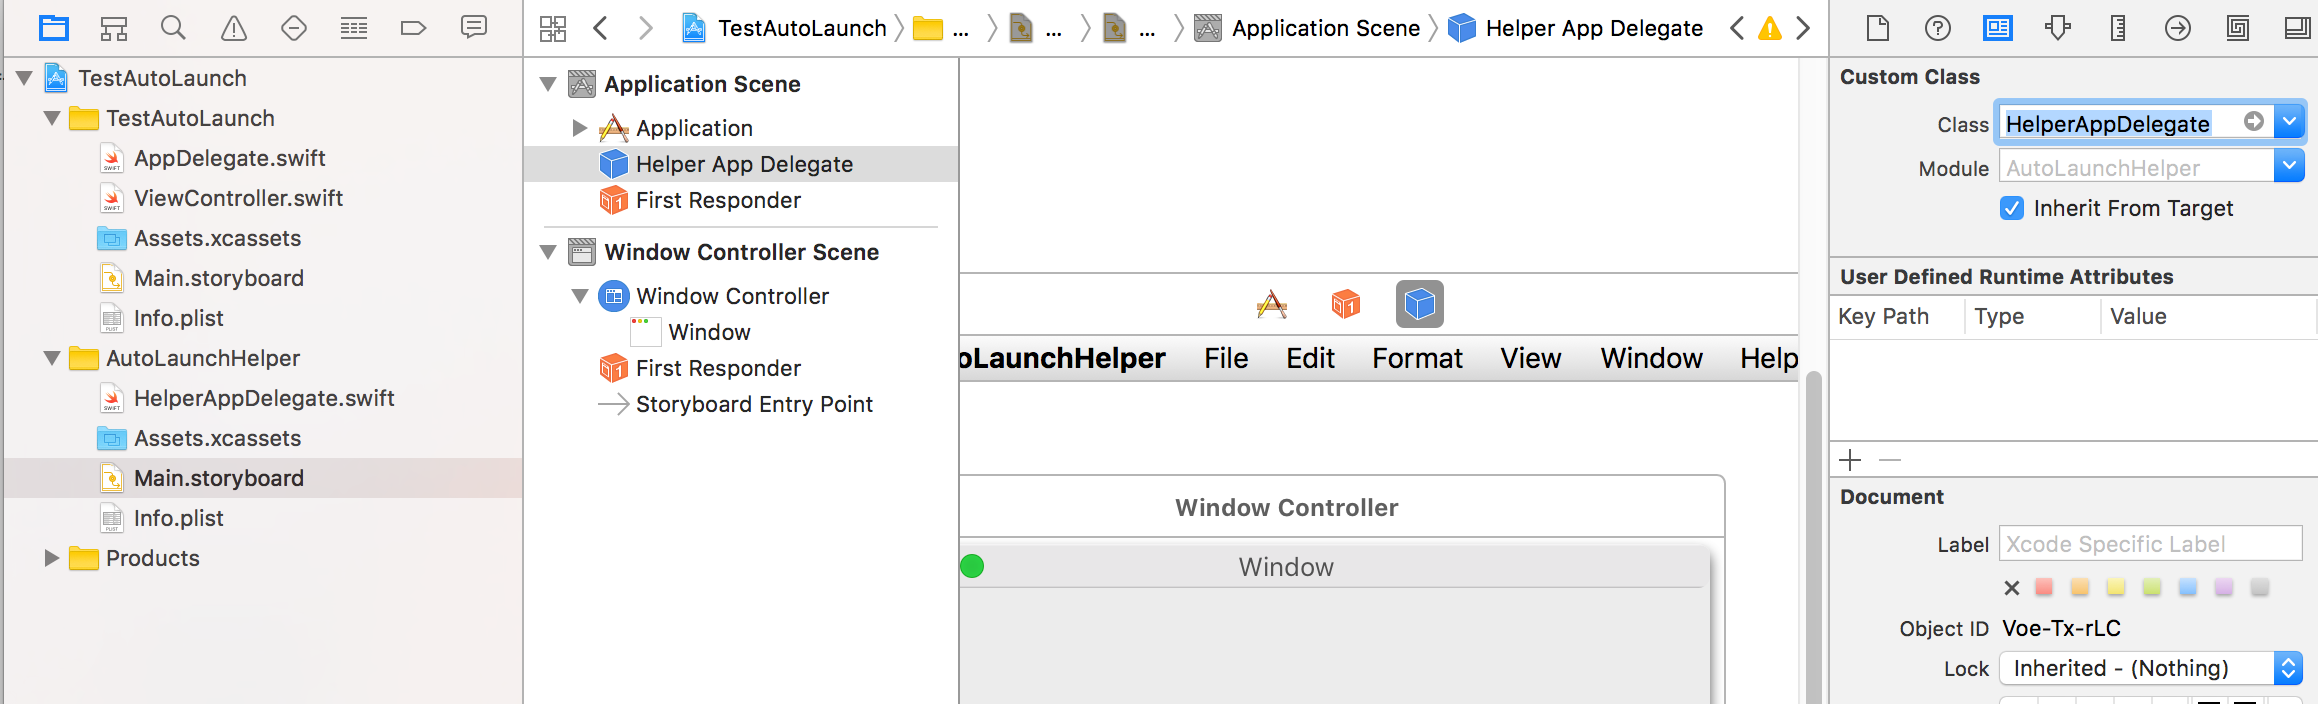This screenshot has width=2318, height=704.
Task: Show the Connections inspector arrow icon
Action: tap(2178, 28)
